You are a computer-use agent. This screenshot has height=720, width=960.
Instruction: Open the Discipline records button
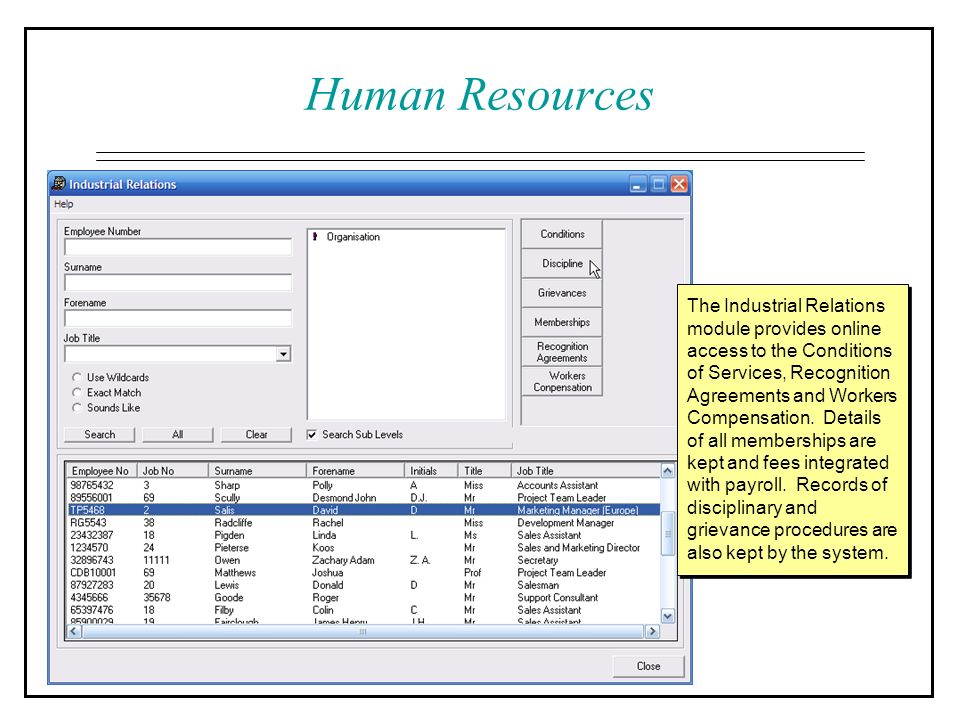click(x=562, y=263)
